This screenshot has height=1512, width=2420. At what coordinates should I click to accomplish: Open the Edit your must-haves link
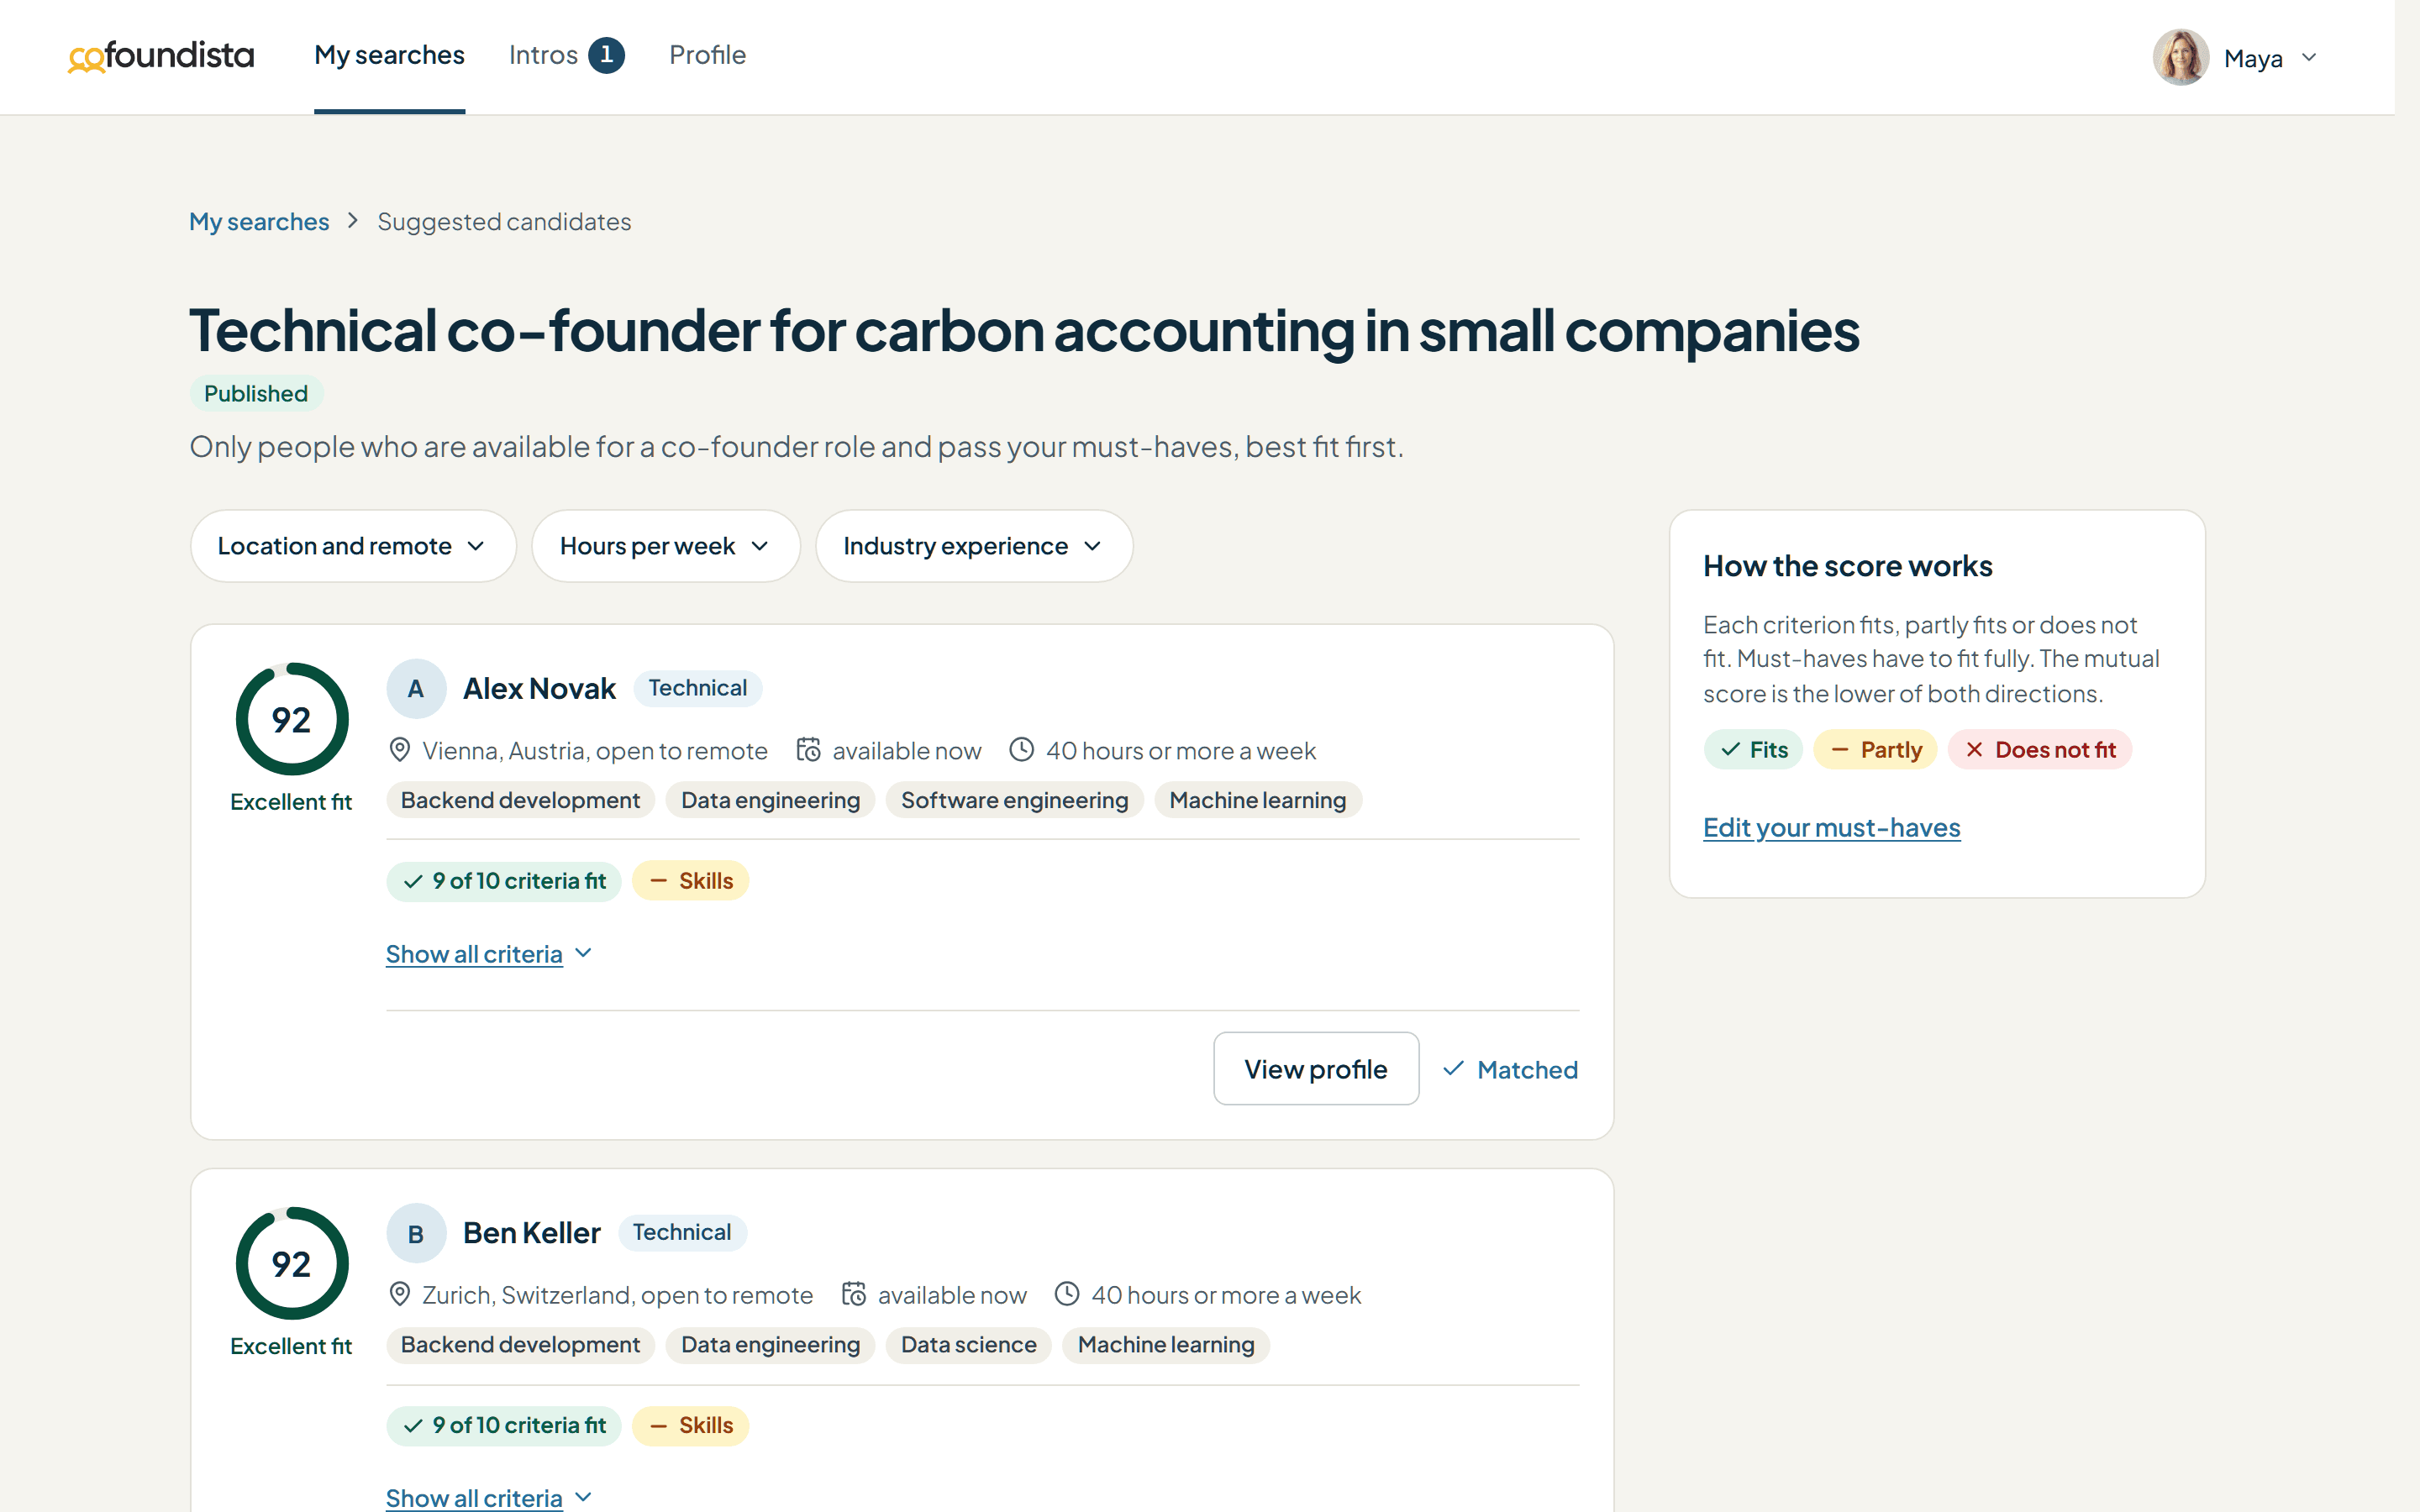[x=1831, y=828]
